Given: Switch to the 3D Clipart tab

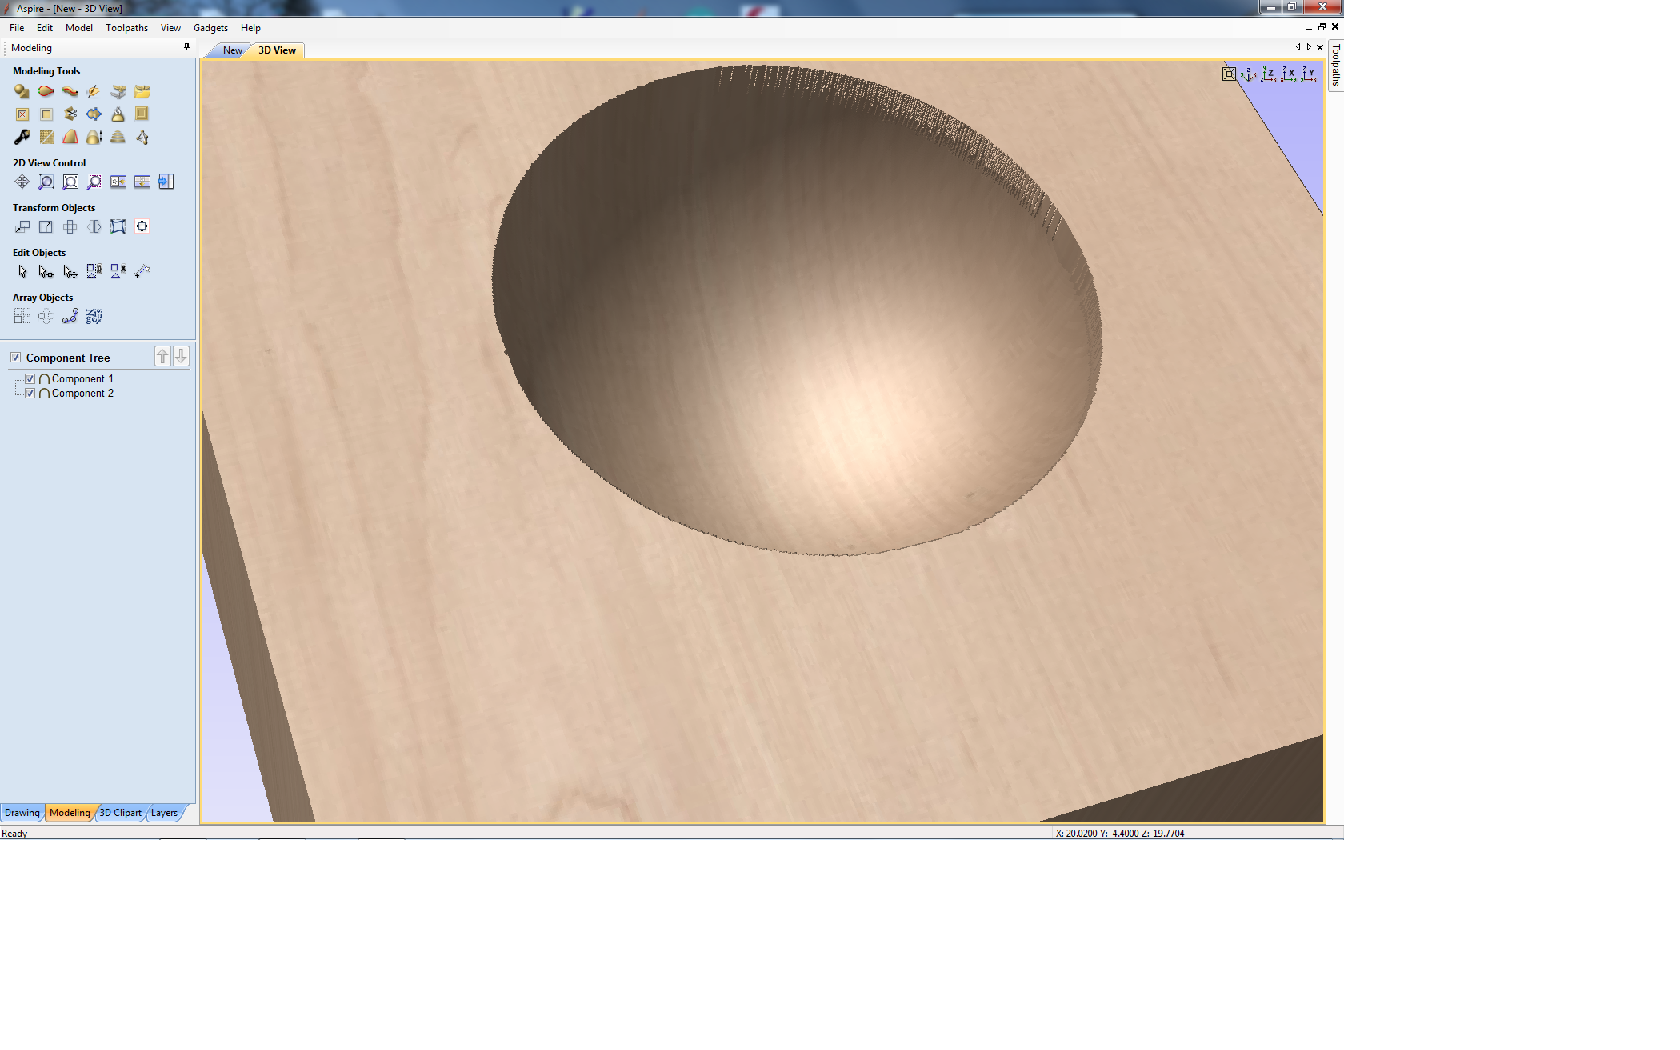Looking at the screenshot, I should pyautogui.click(x=120, y=813).
